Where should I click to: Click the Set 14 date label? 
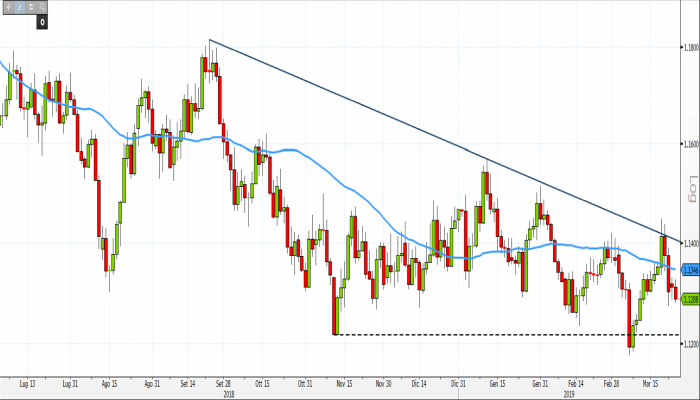tap(188, 384)
